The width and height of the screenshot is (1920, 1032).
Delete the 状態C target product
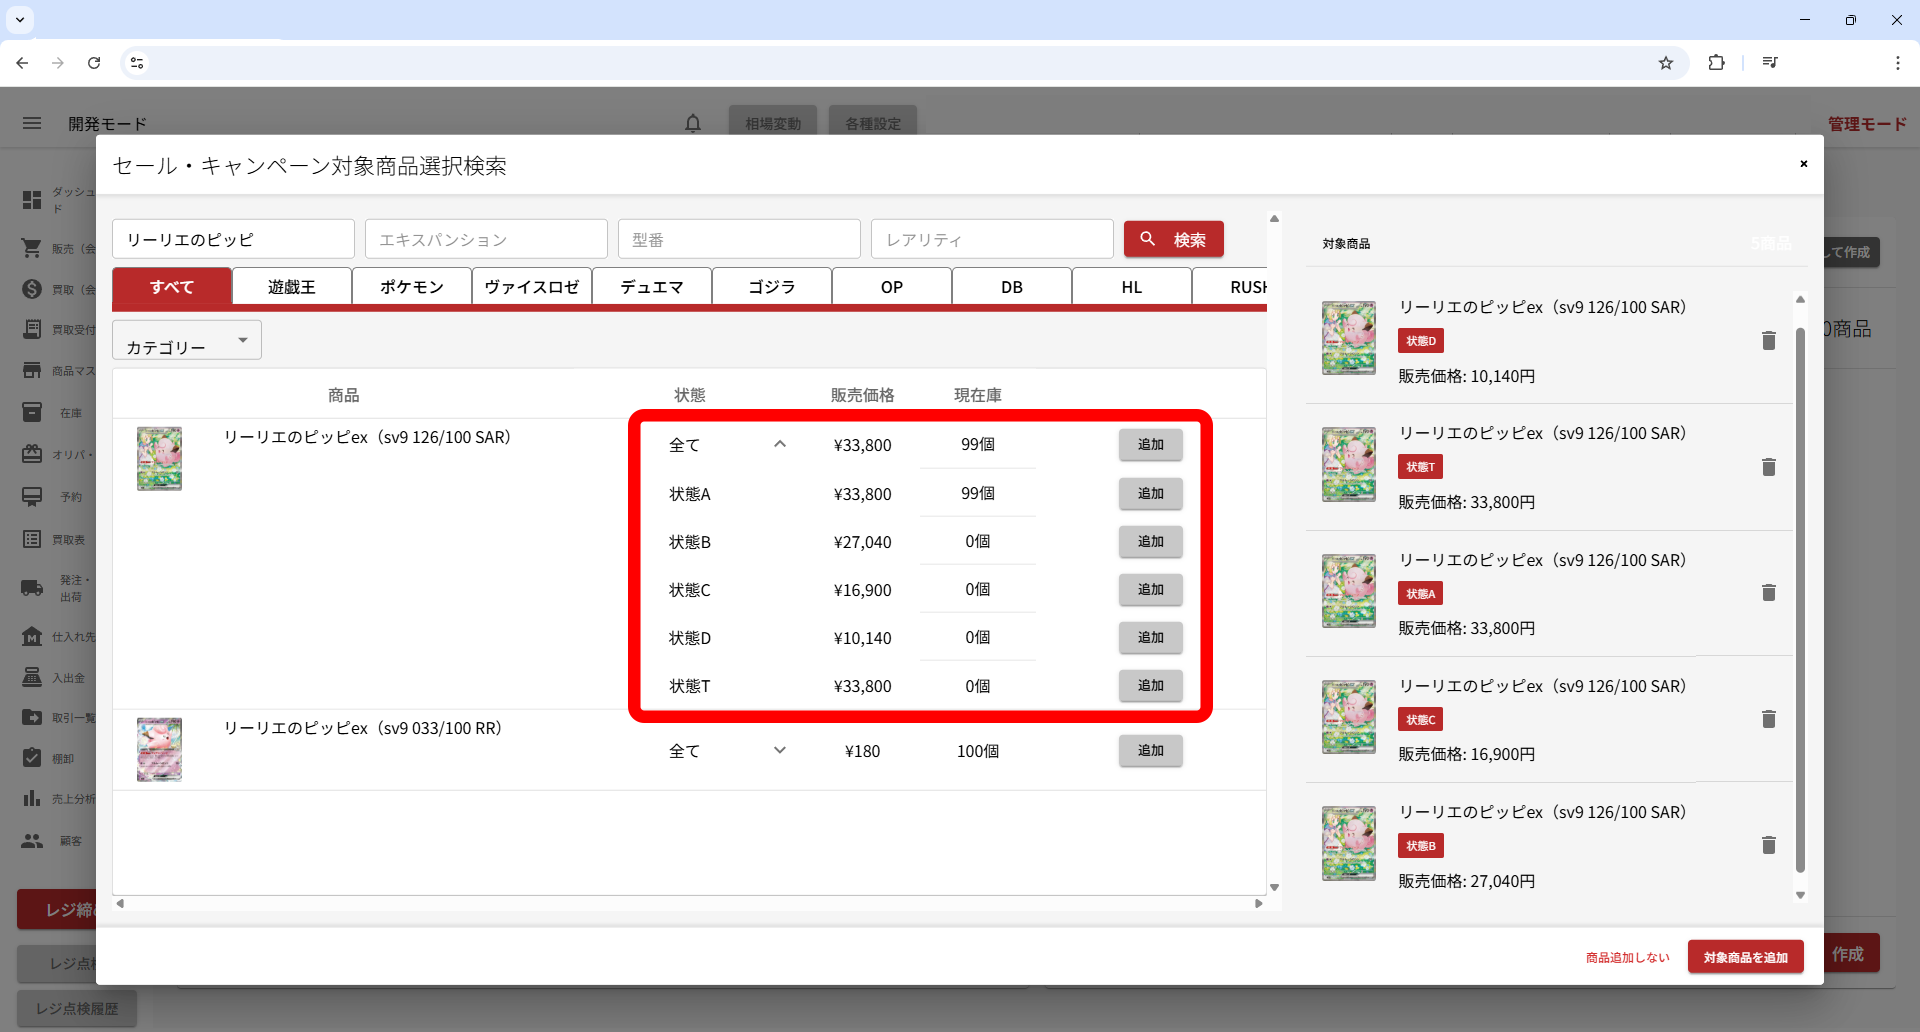(1768, 719)
